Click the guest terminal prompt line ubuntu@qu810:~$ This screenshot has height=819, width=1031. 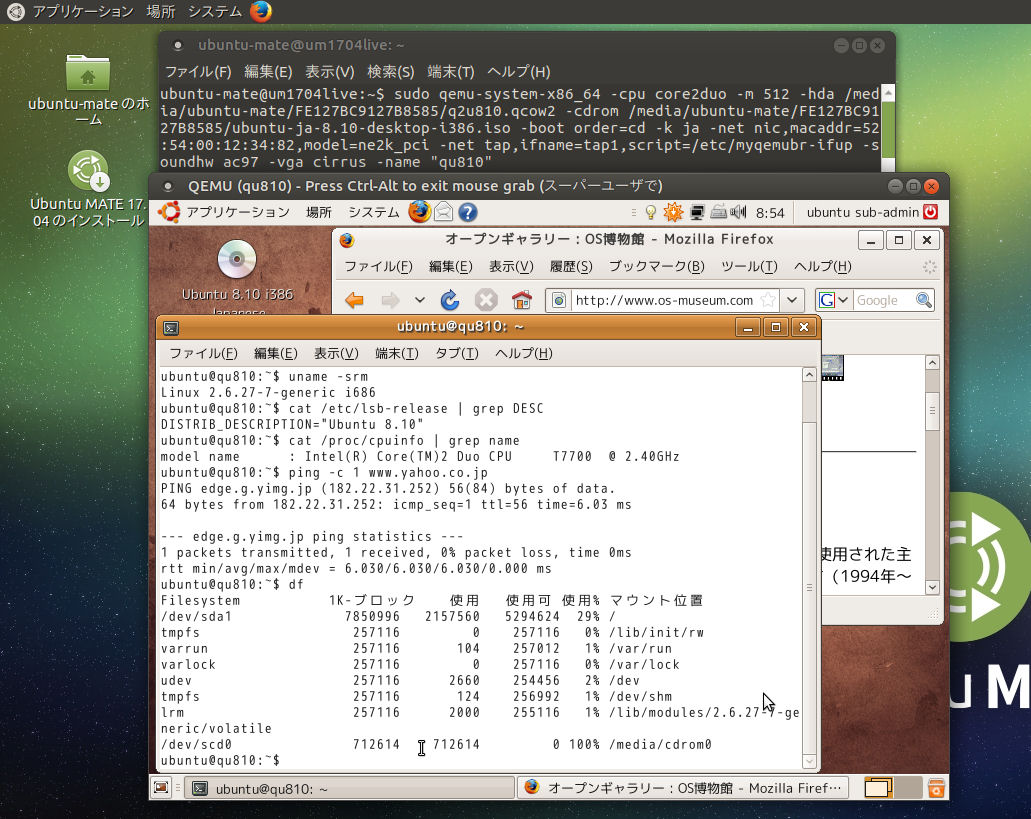[x=220, y=760]
